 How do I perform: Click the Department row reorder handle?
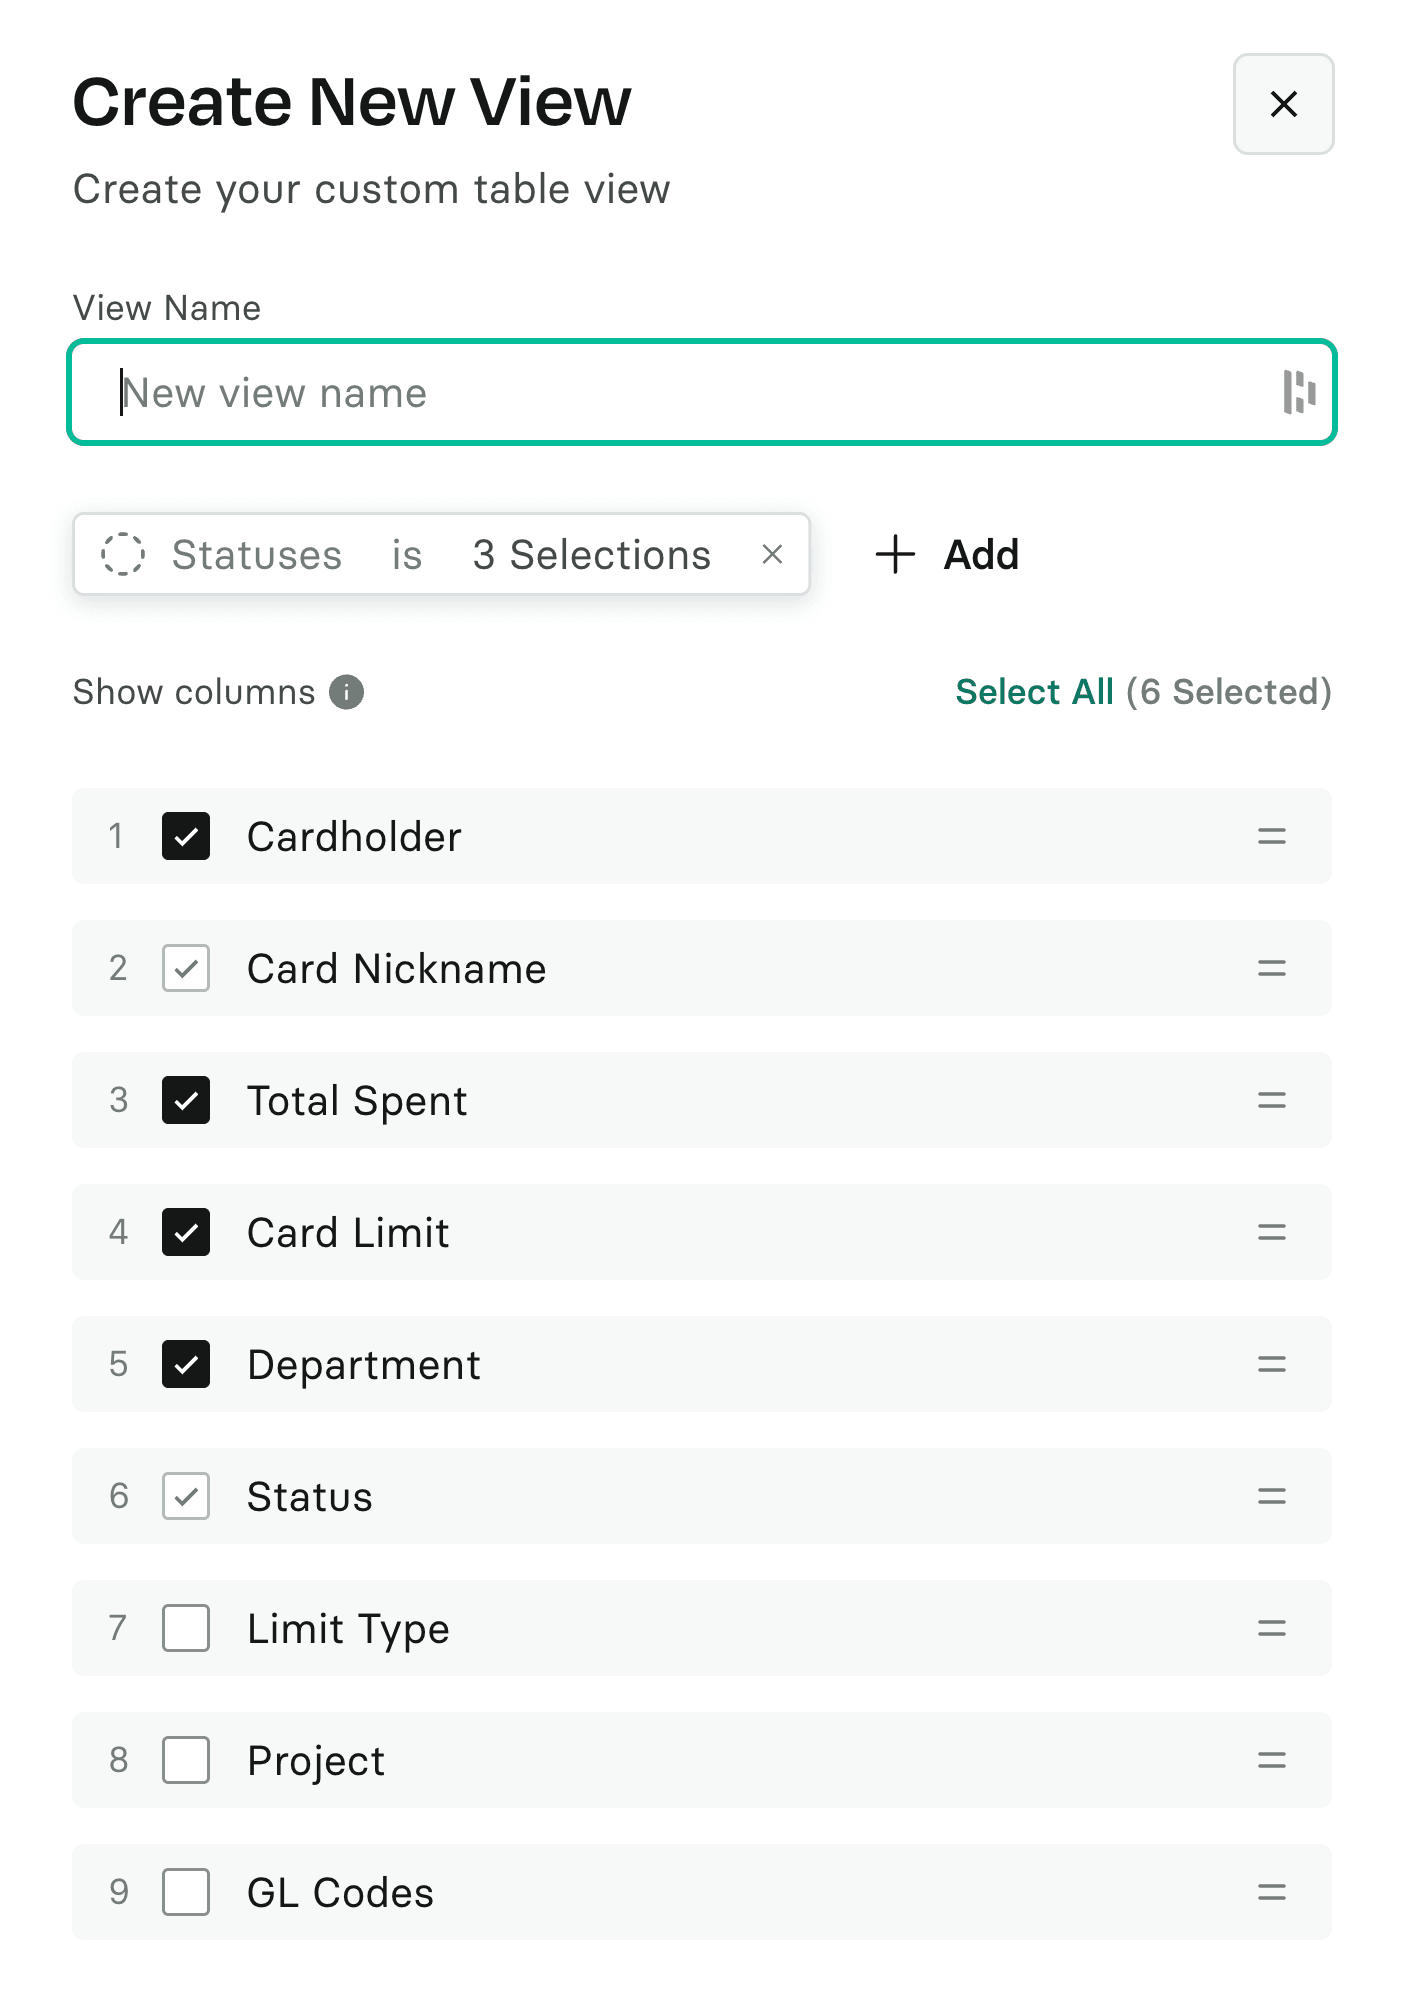point(1271,1364)
